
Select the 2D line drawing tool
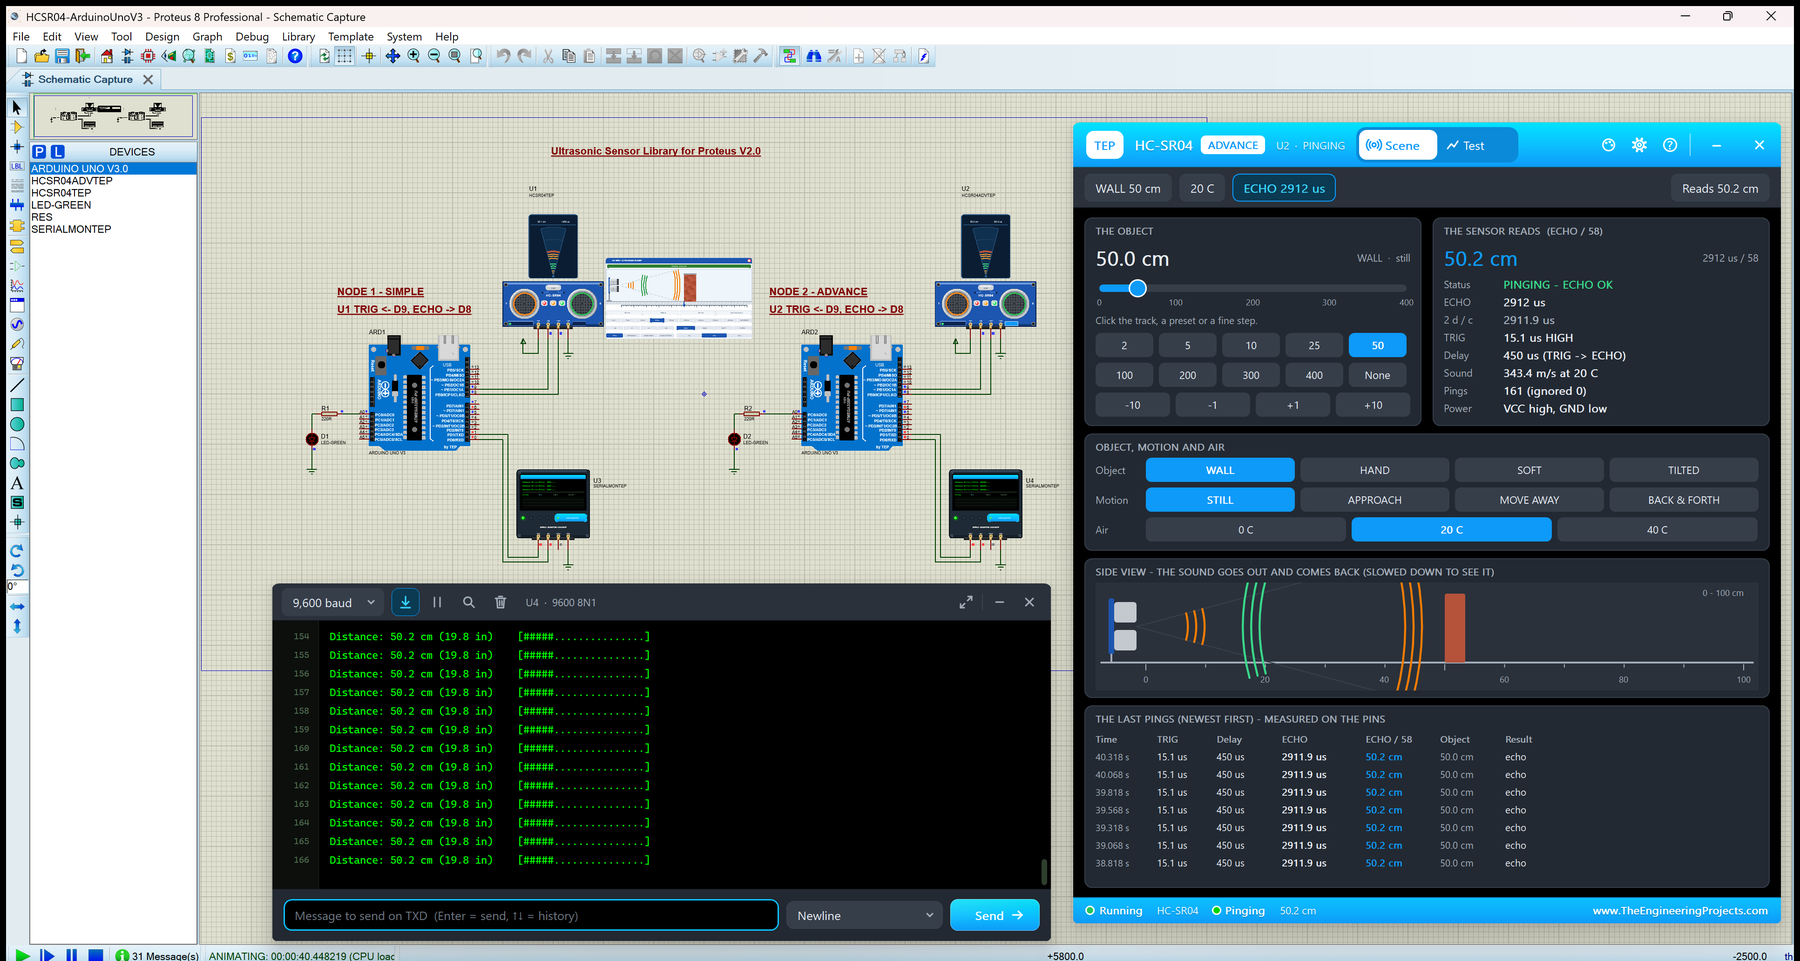17,385
